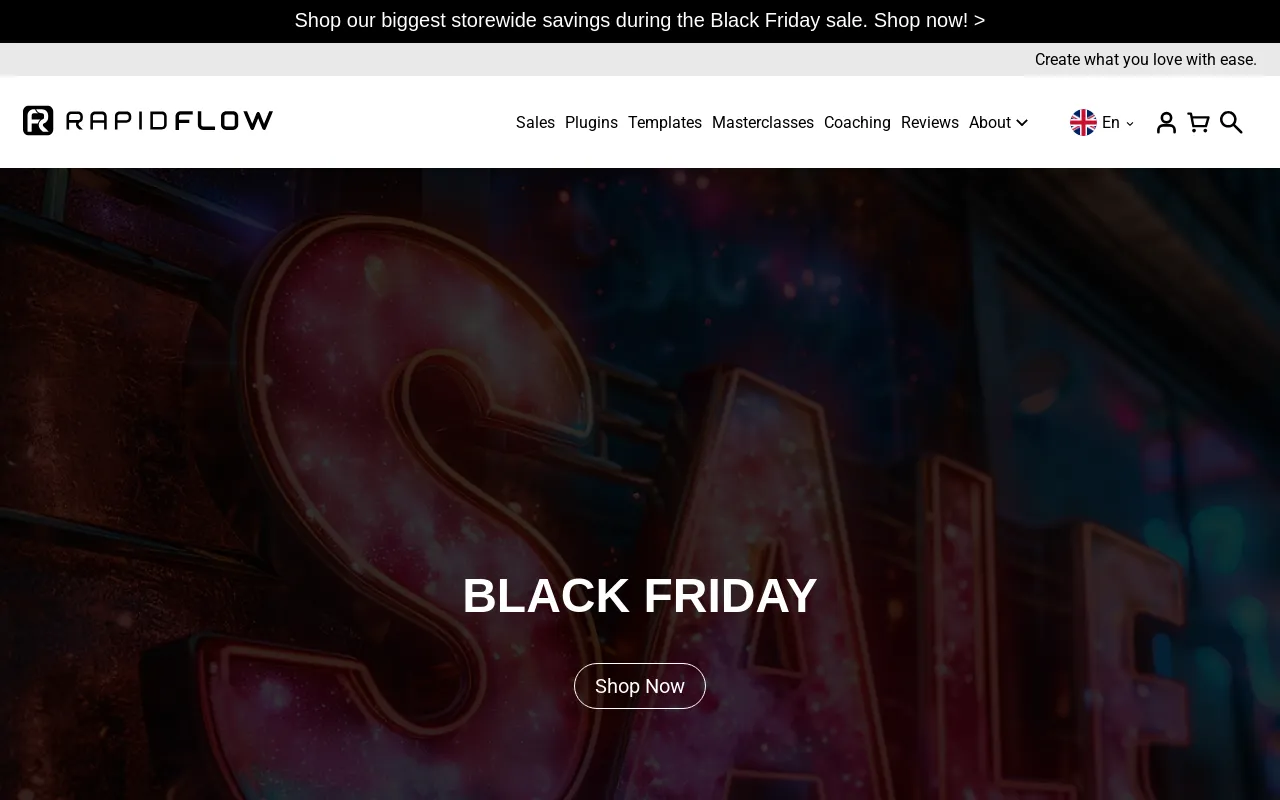Expand the About menu chevron
Viewport: 1280px width, 800px height.
(1022, 123)
